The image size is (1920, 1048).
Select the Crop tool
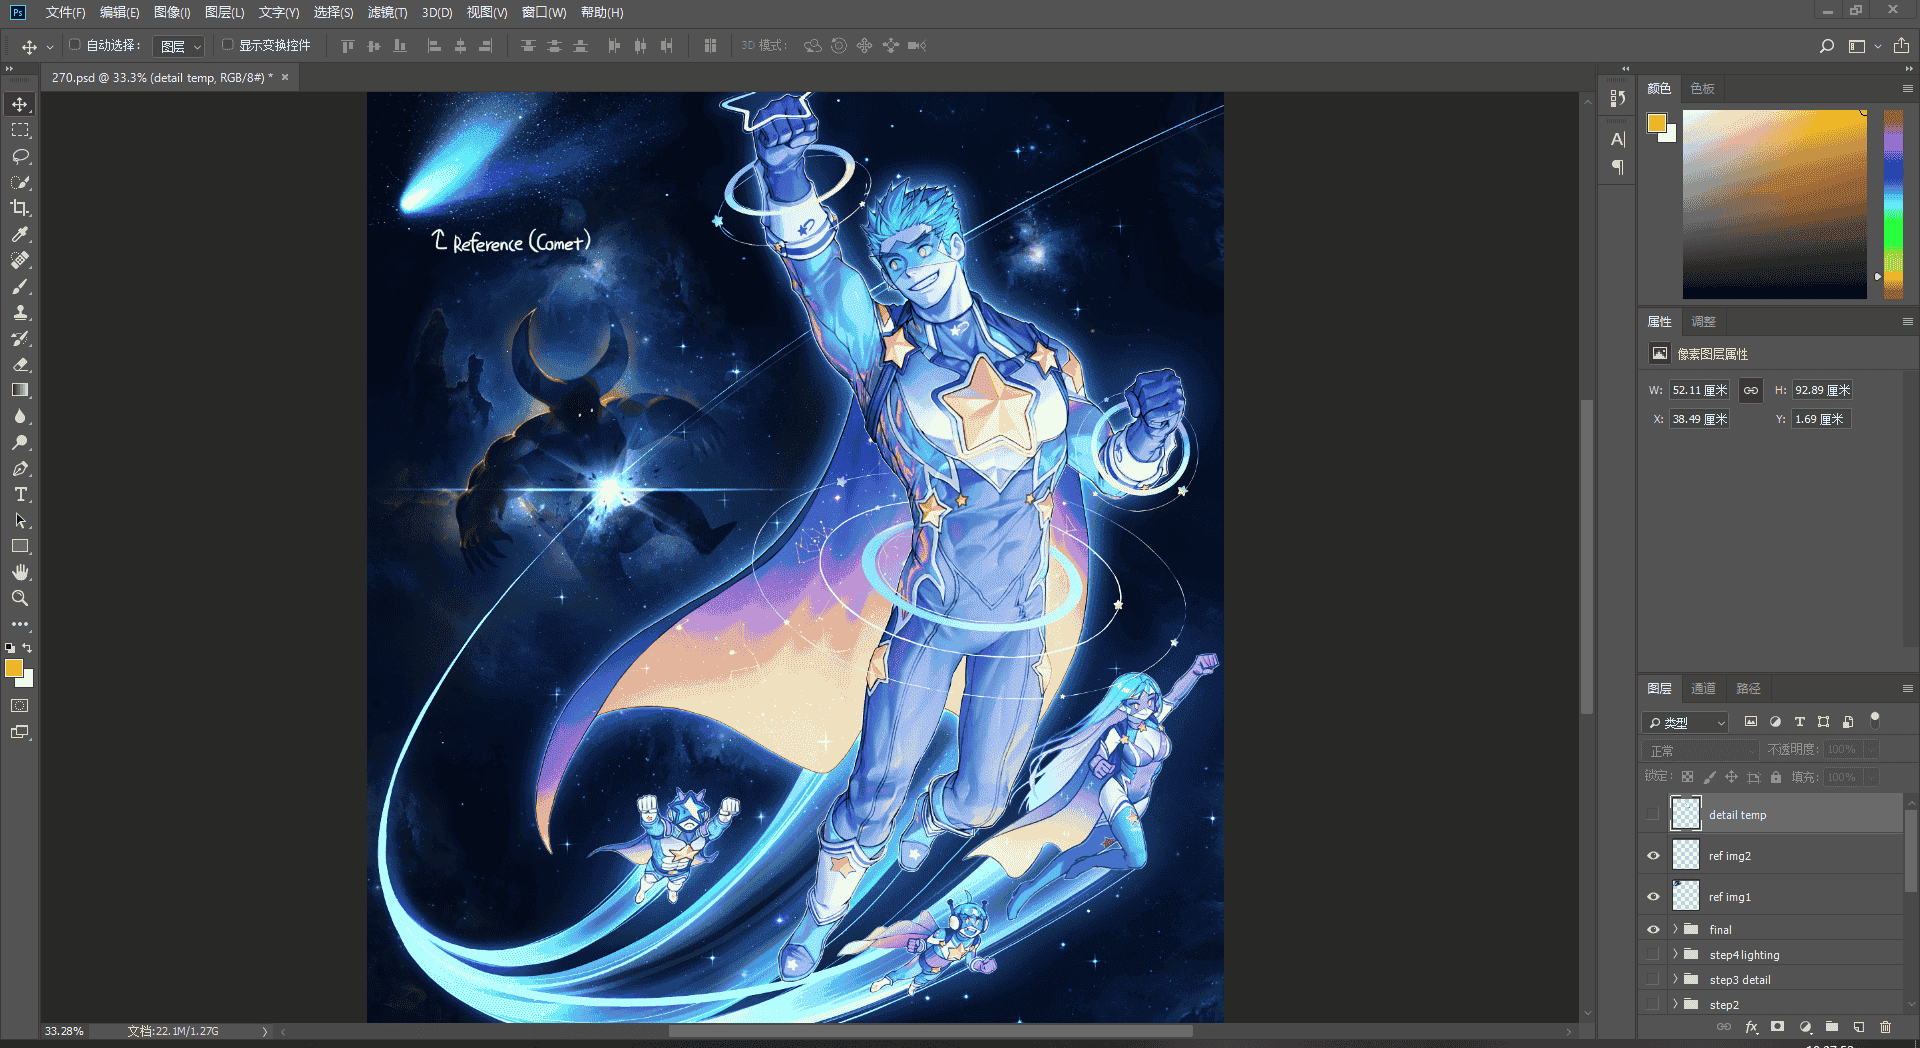(20, 208)
